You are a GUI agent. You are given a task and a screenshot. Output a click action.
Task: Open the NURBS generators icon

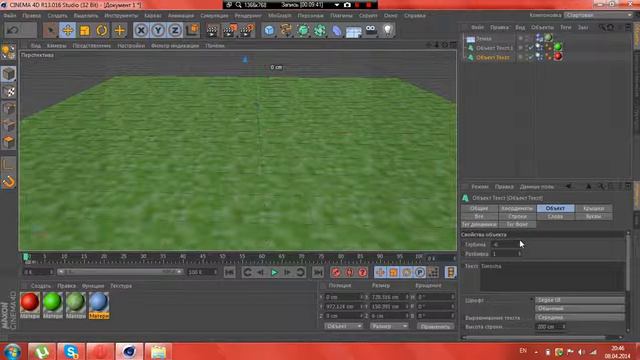[303, 30]
